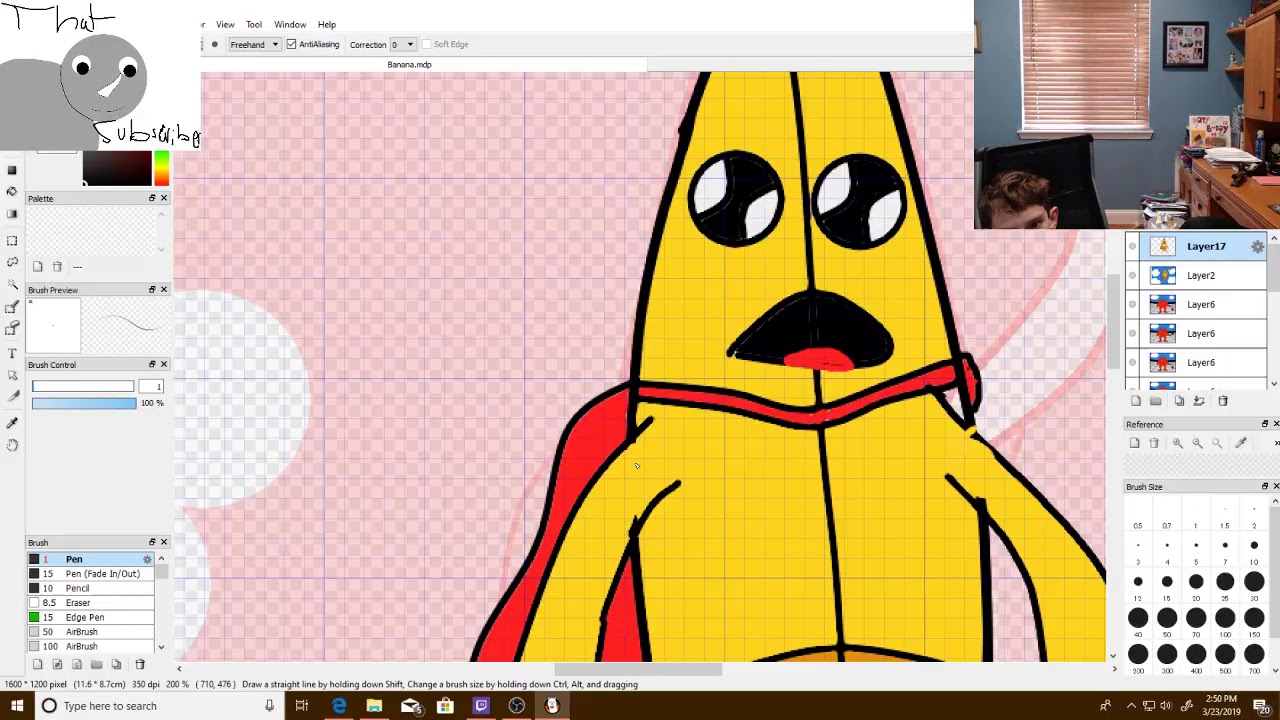Open the Help menu
The image size is (1280, 720).
(x=327, y=24)
